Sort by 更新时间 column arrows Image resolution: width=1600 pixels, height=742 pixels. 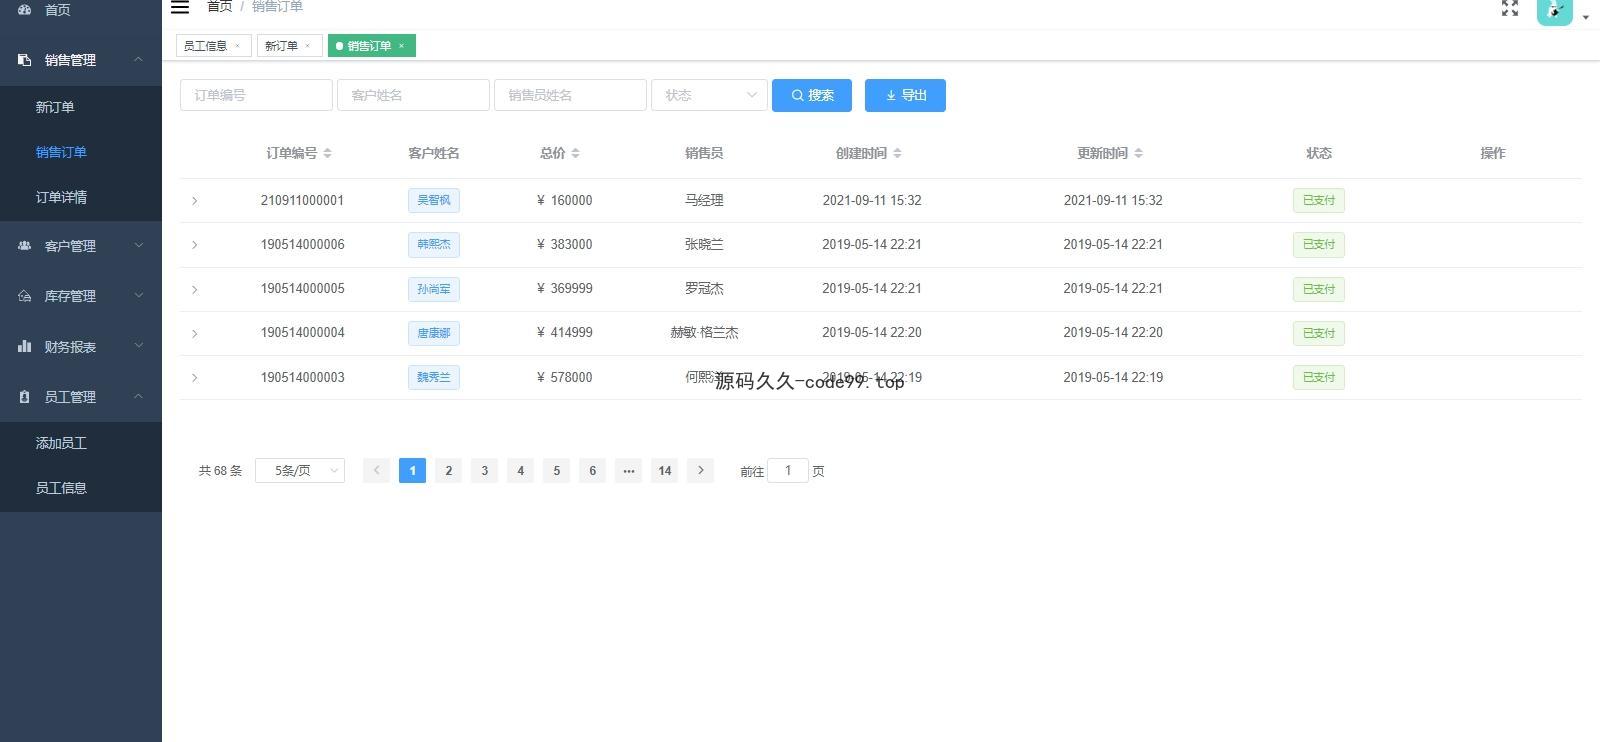(x=1138, y=153)
